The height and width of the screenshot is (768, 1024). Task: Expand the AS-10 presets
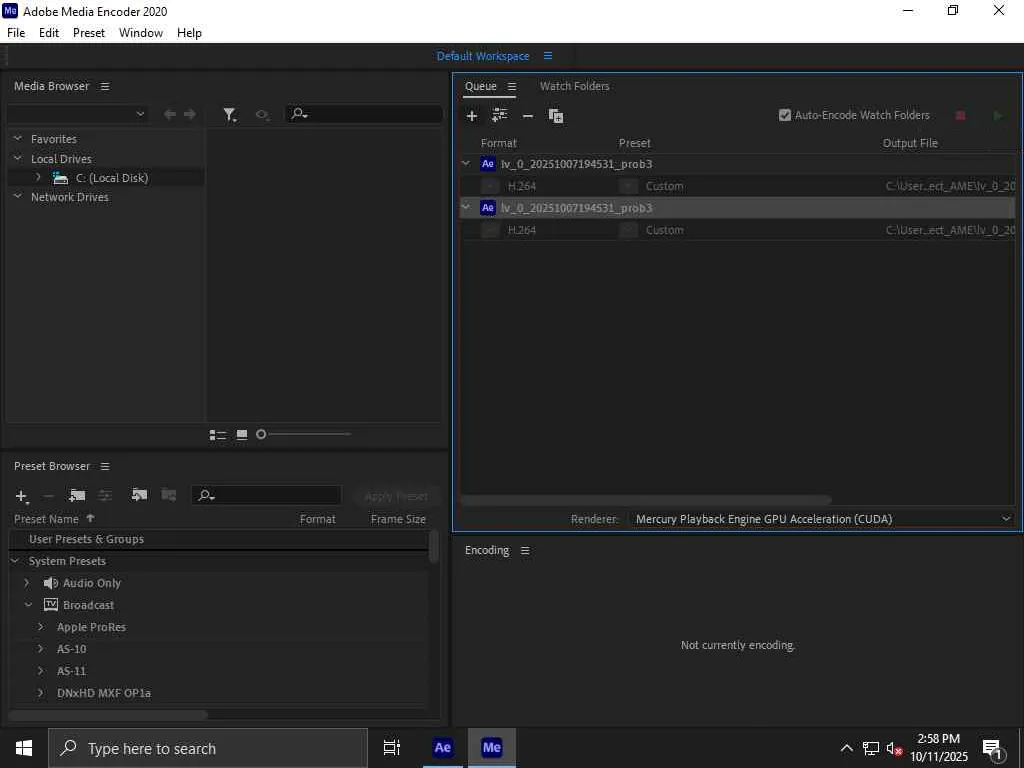coord(40,648)
